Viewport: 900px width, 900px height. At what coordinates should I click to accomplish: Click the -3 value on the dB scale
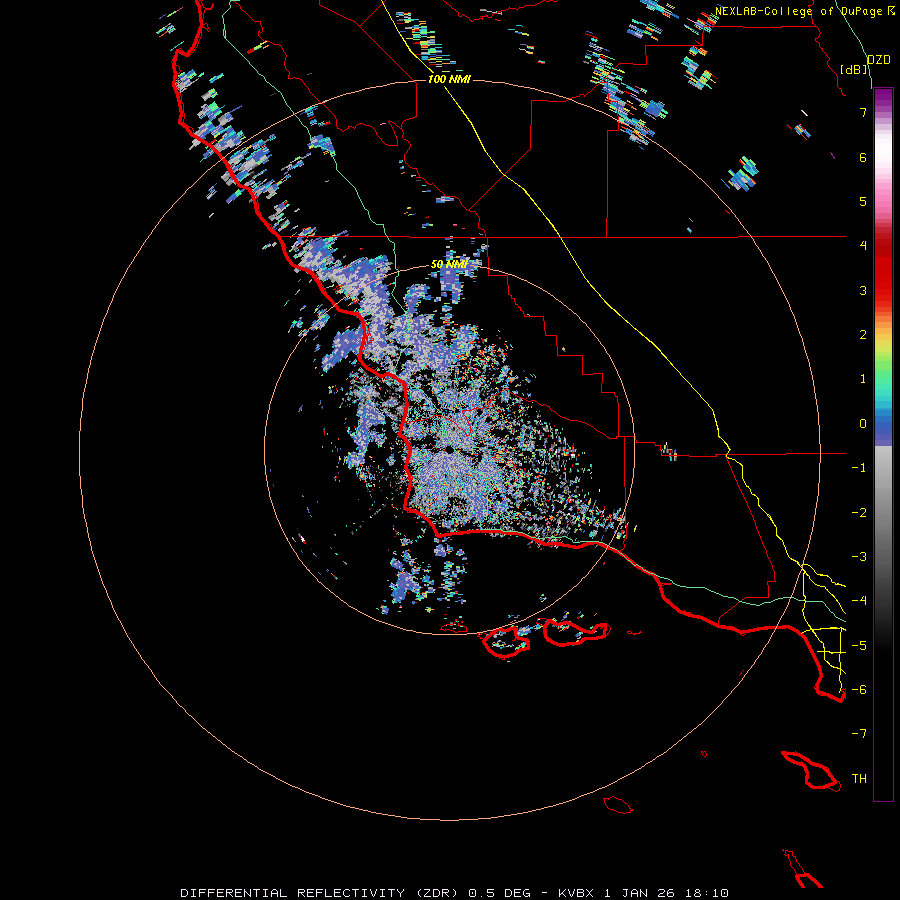[x=859, y=557]
